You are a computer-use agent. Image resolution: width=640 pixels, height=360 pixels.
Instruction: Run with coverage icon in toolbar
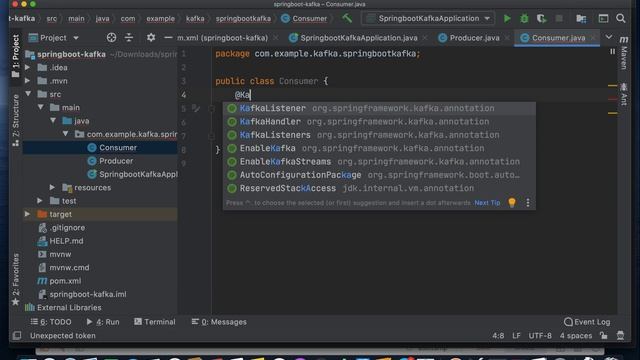541,18
